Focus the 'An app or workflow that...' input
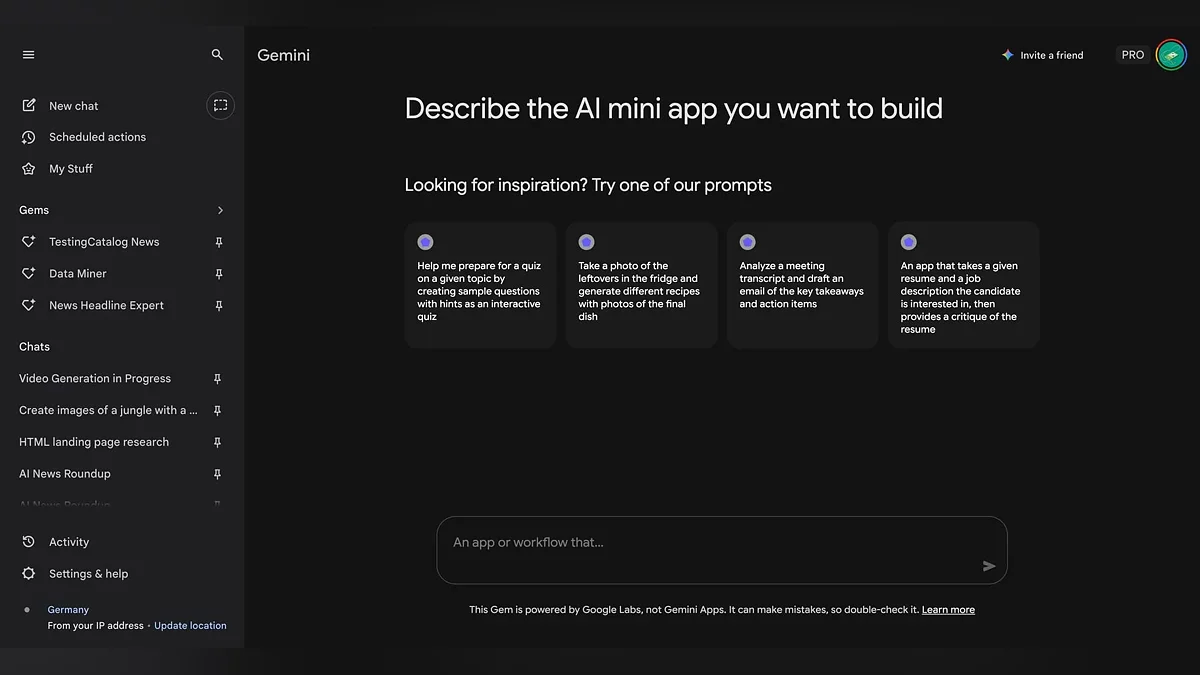This screenshot has width=1200, height=675. coord(721,550)
